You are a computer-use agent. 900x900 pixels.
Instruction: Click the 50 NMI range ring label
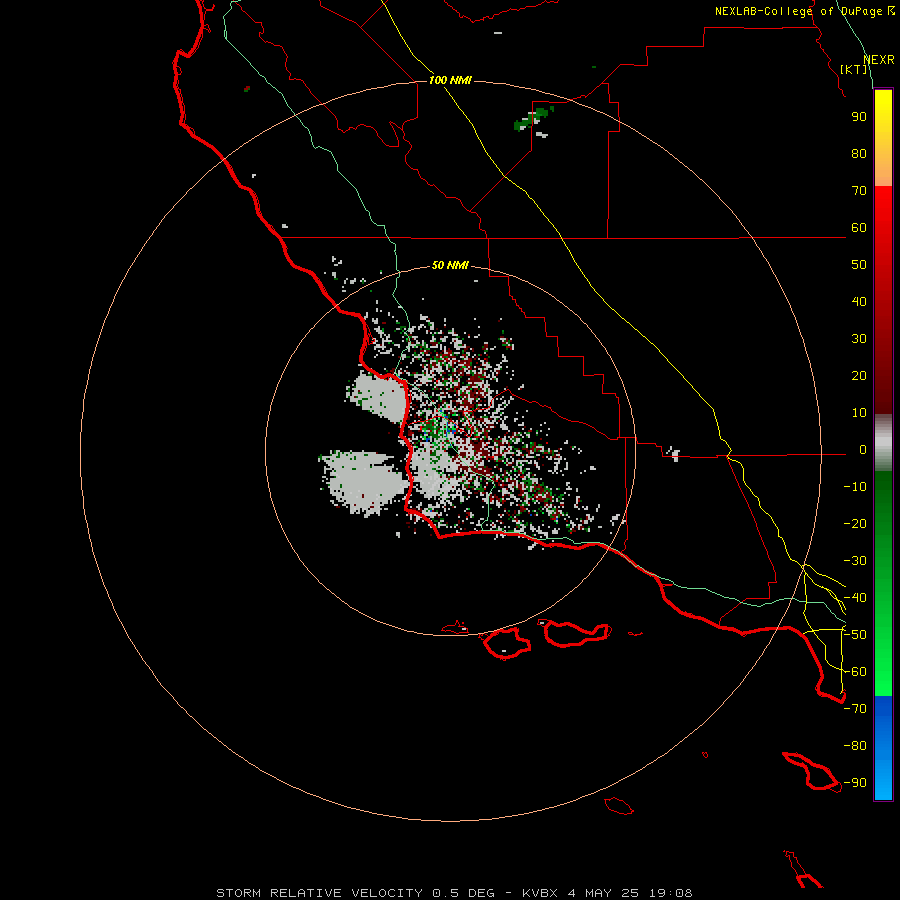(x=450, y=265)
